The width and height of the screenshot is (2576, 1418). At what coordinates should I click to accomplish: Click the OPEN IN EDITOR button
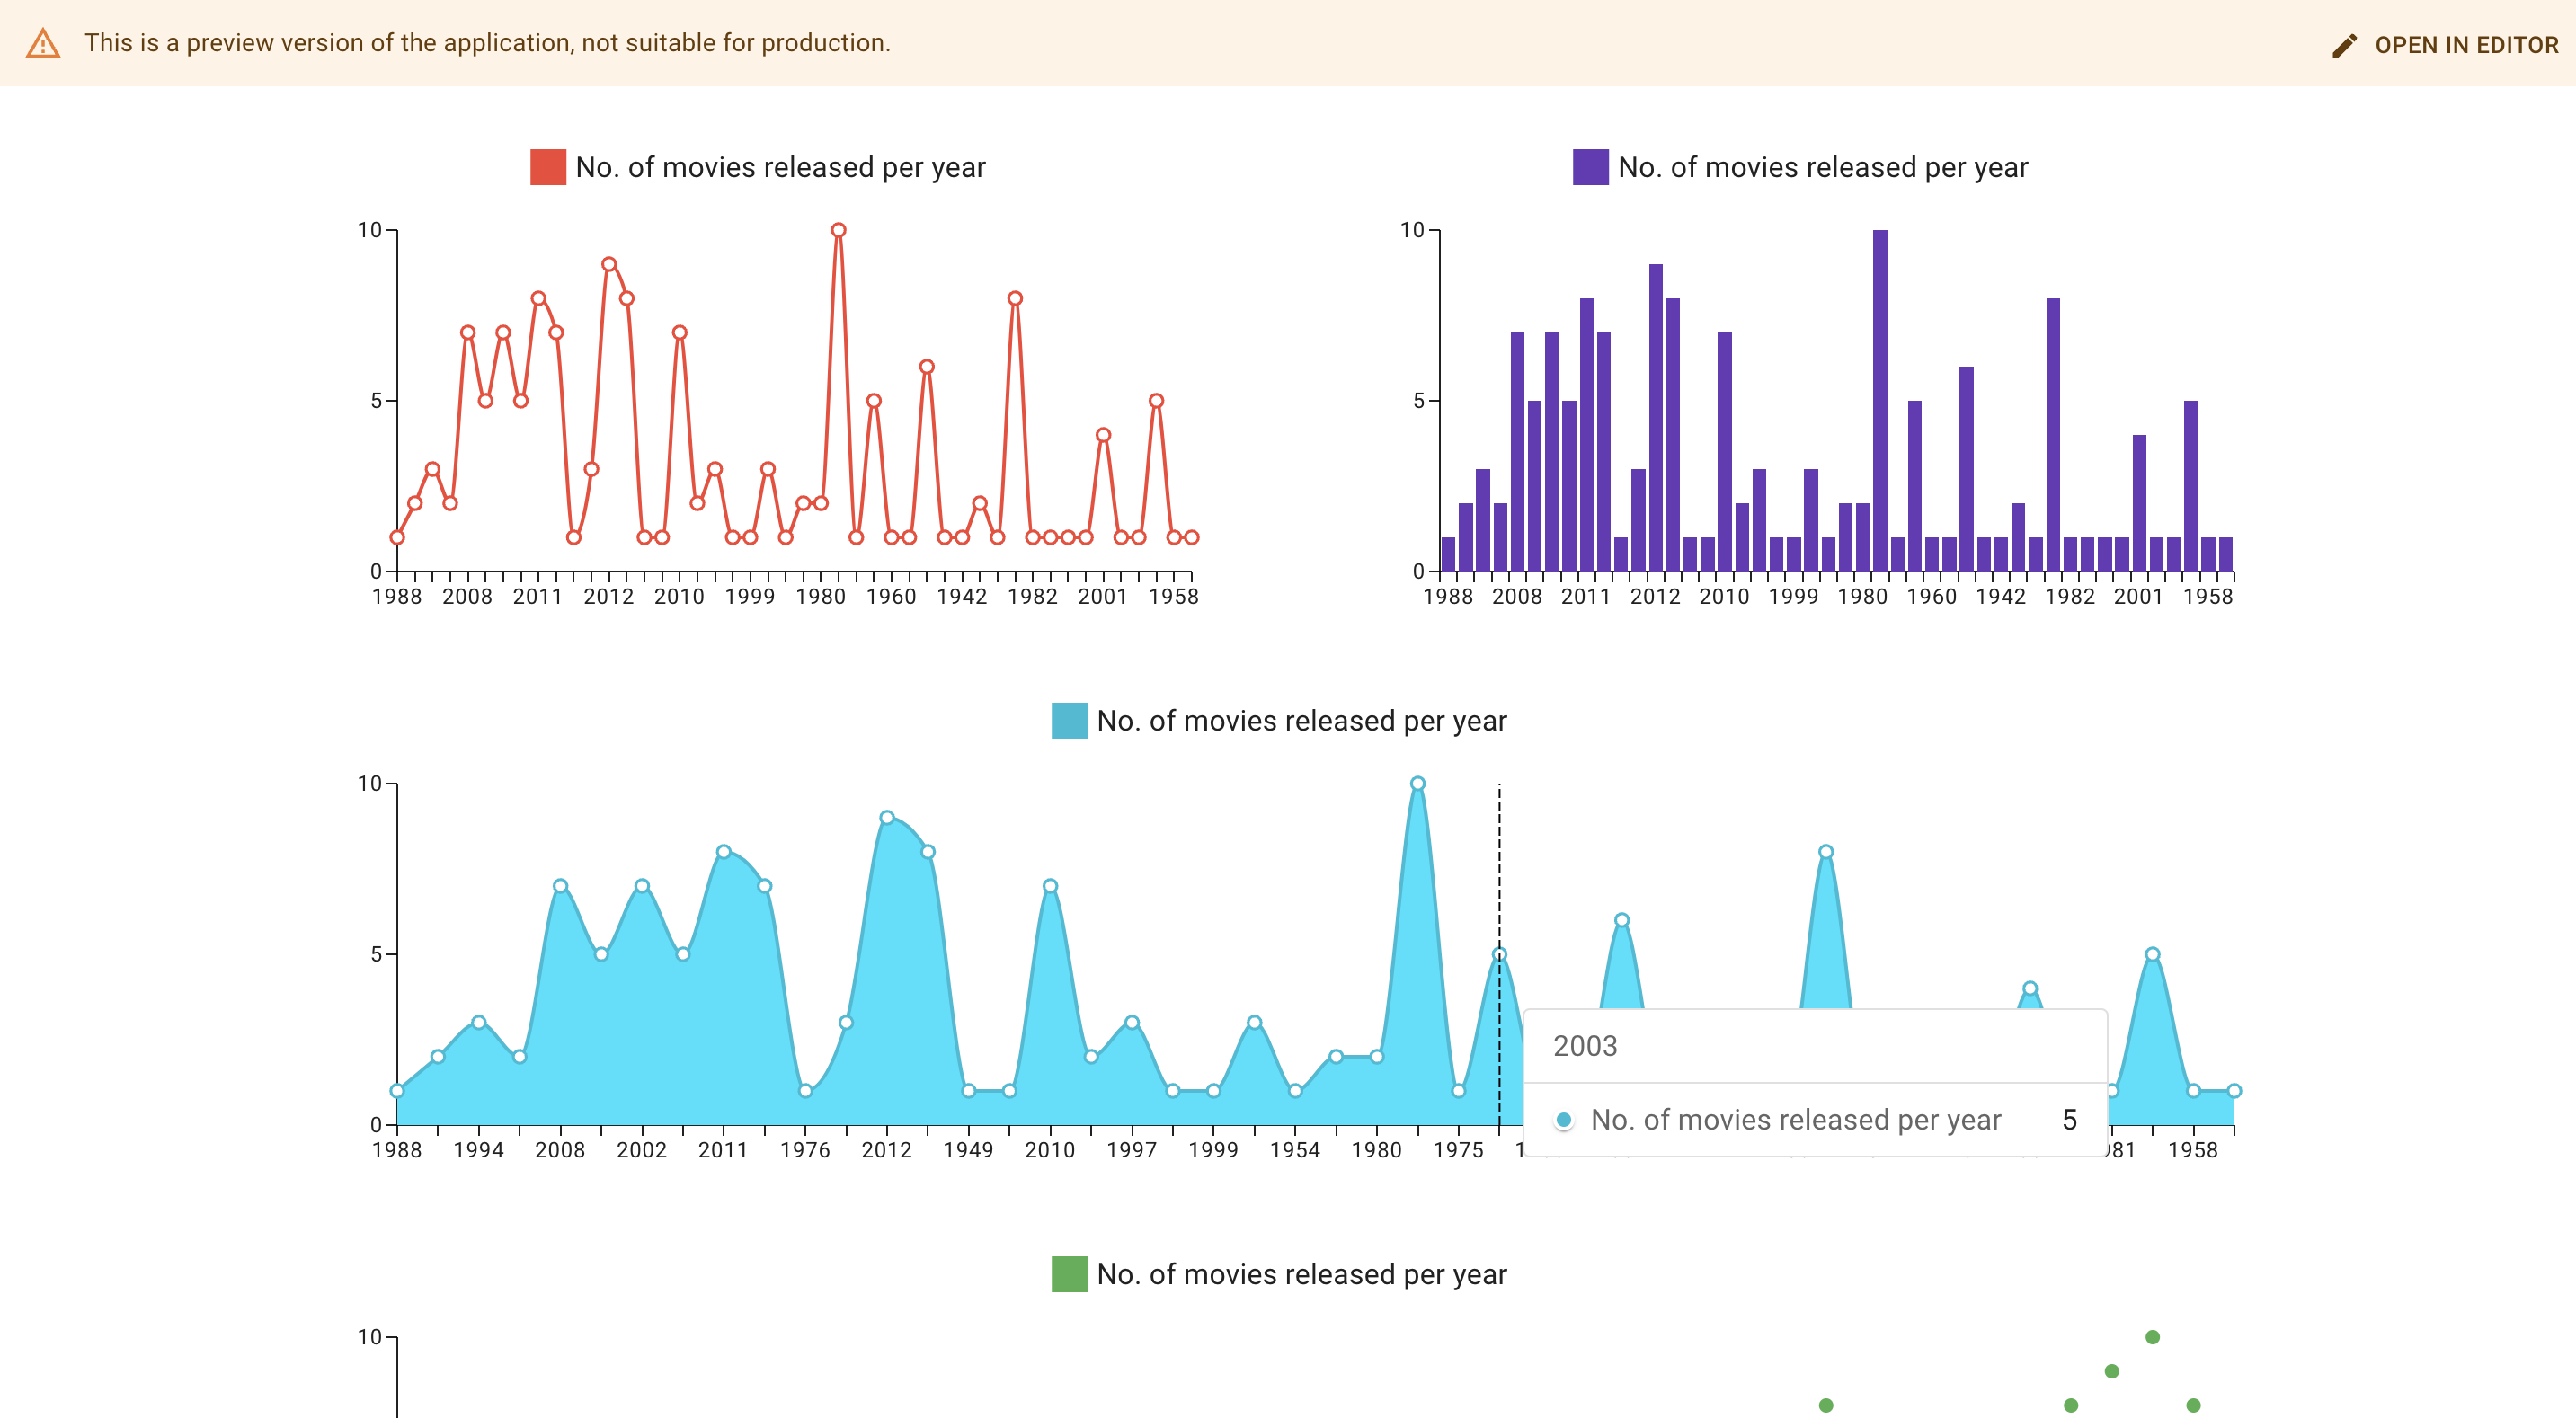[2444, 45]
